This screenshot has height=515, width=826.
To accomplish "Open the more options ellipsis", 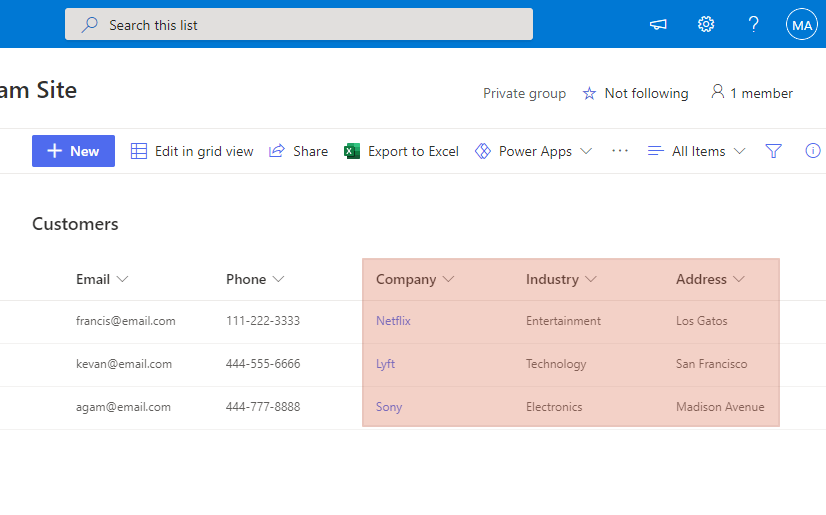I will coord(620,151).
